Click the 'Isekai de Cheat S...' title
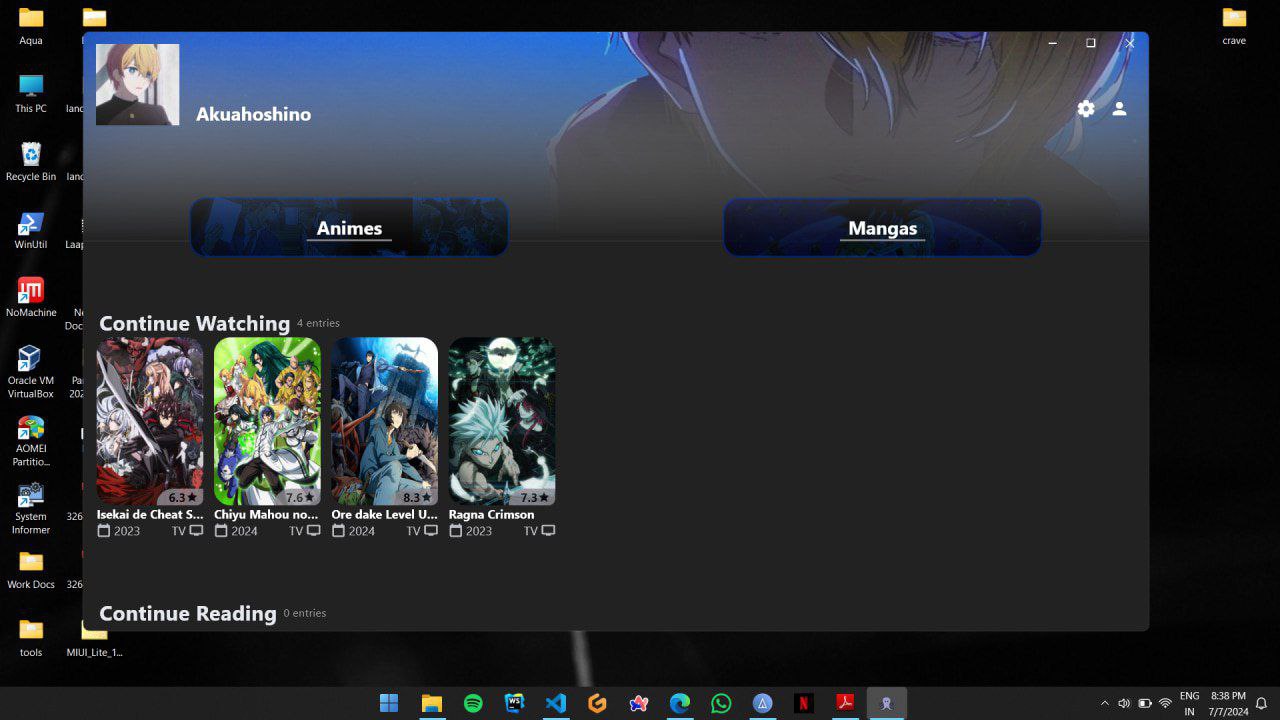This screenshot has width=1280, height=720. point(150,514)
